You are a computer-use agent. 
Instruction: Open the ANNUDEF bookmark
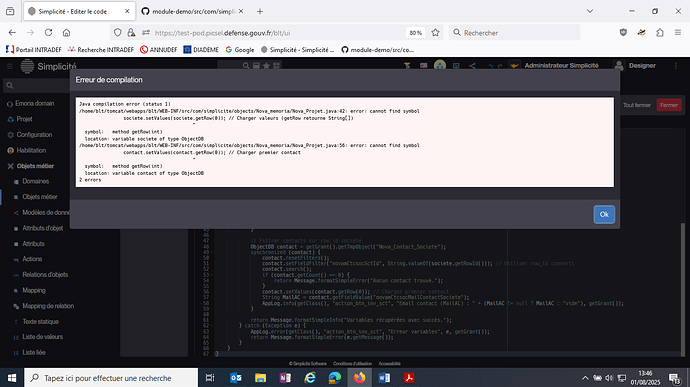pos(158,50)
